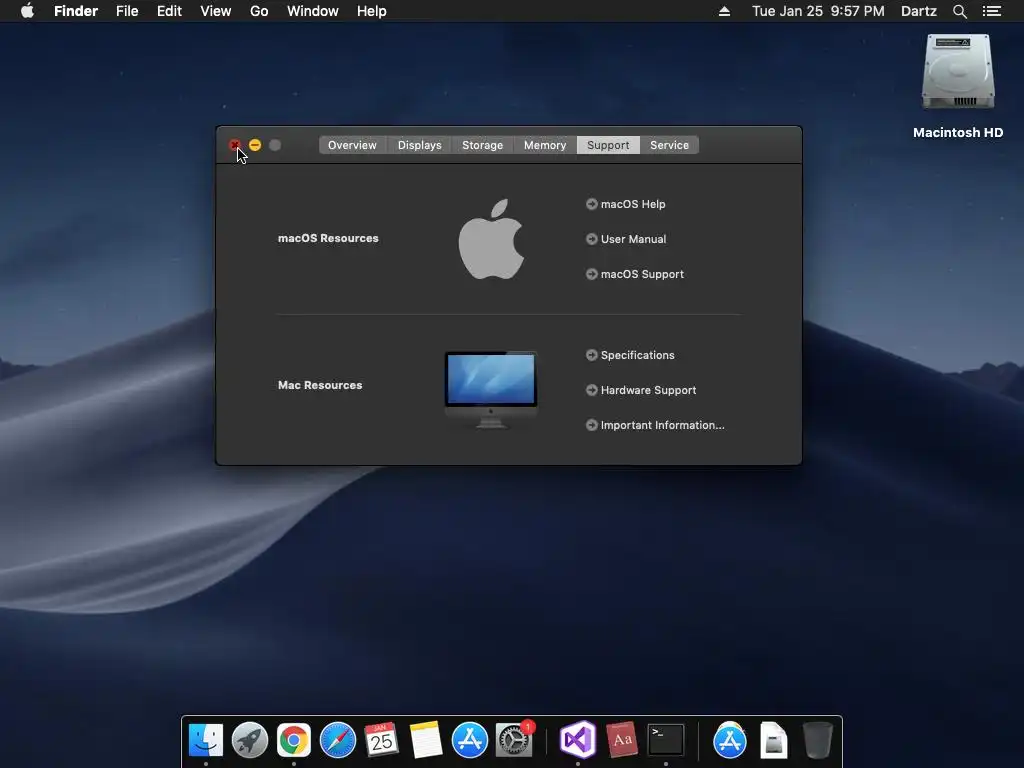
Task: Click the macOS Resources heading
Action: pyautogui.click(x=328, y=238)
